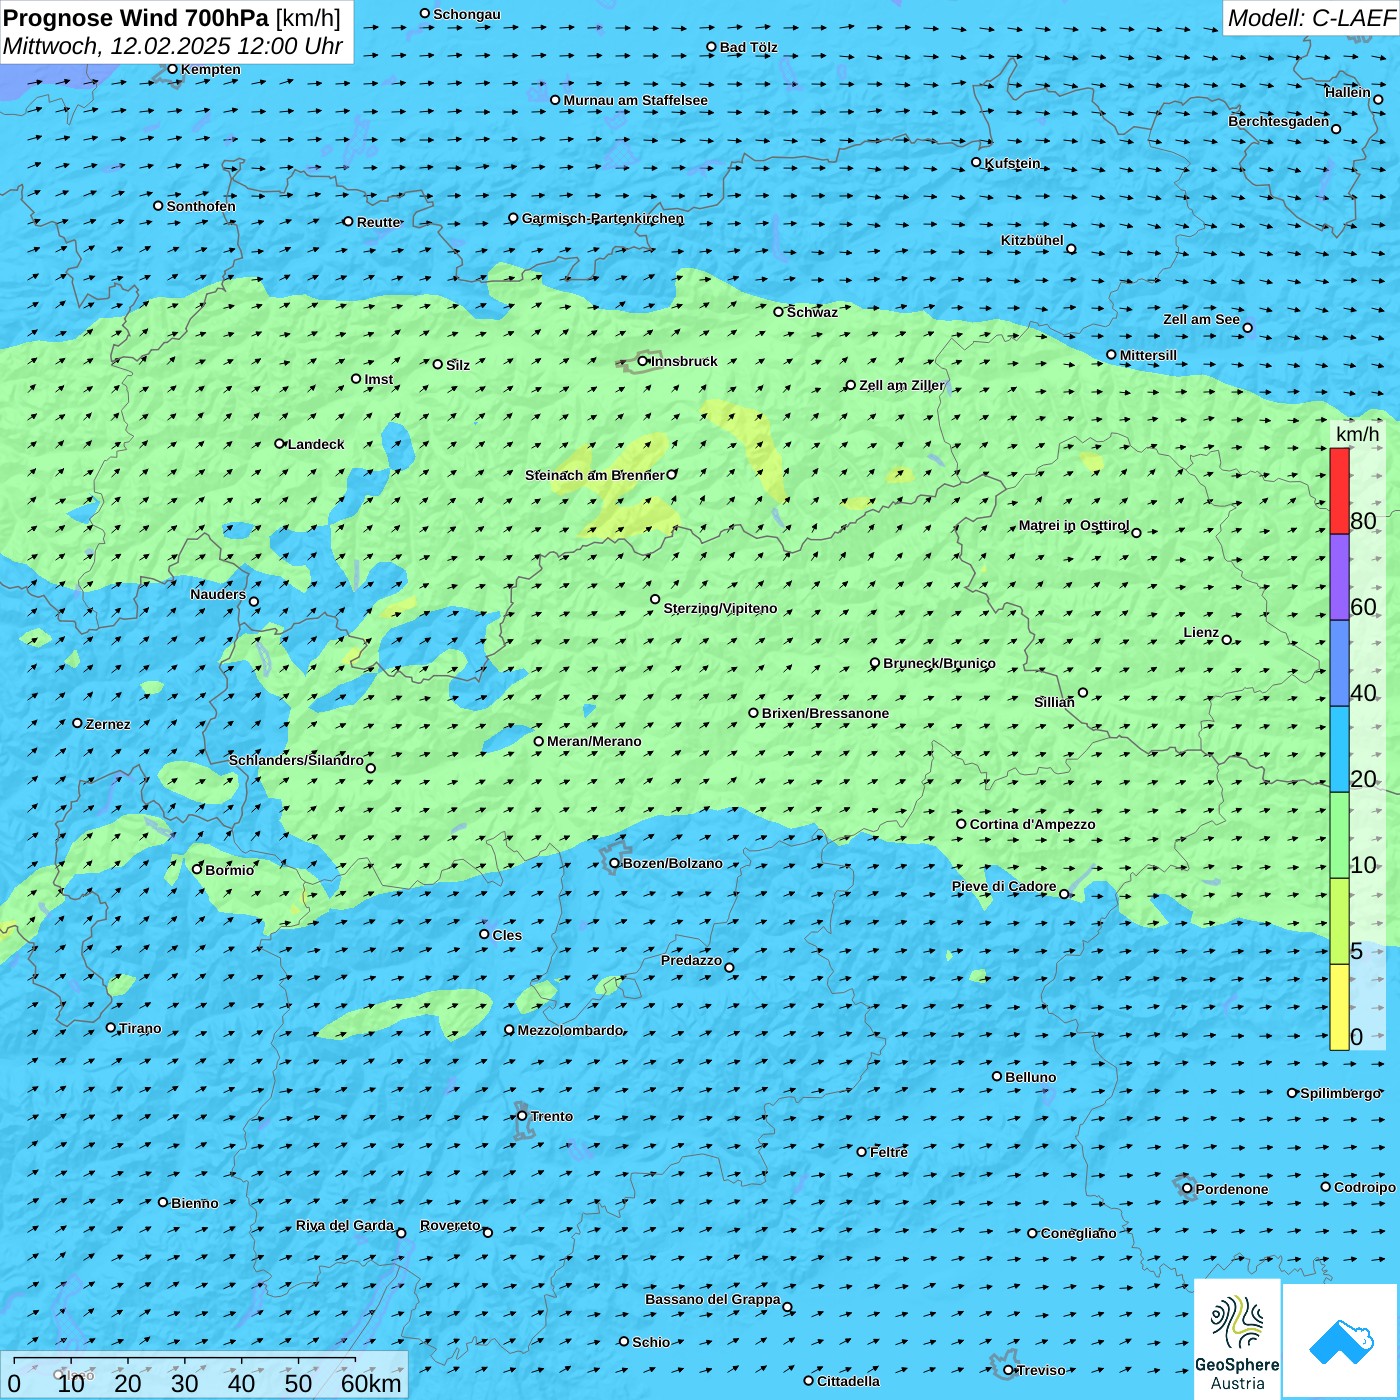Click the Pordenone city marker
This screenshot has height=1400, width=1400.
(1187, 1188)
